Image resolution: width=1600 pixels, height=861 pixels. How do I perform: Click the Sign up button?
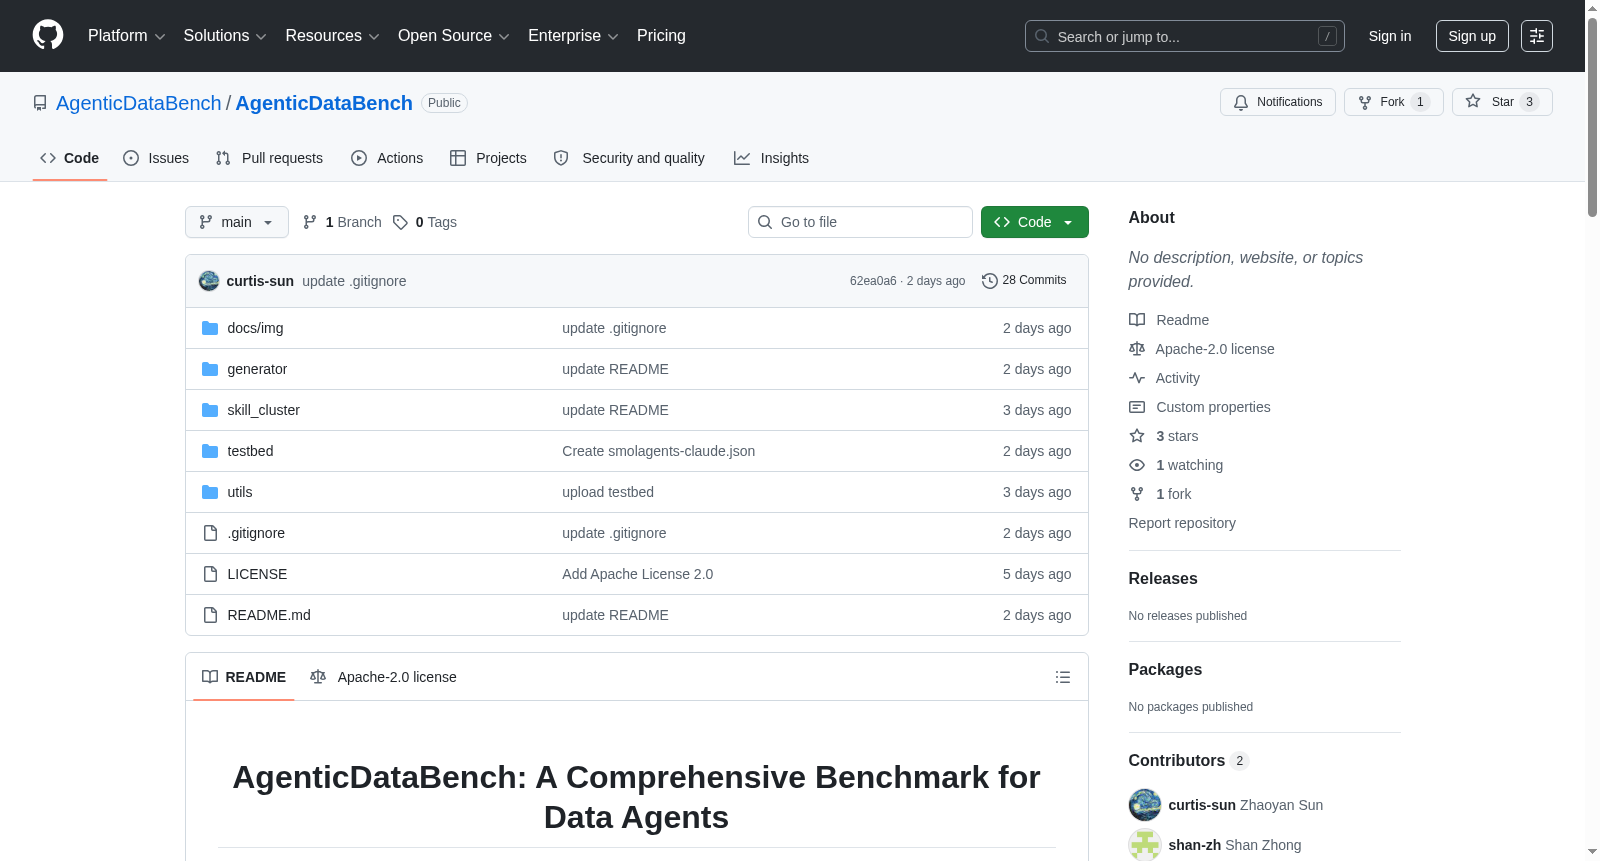coord(1472,36)
